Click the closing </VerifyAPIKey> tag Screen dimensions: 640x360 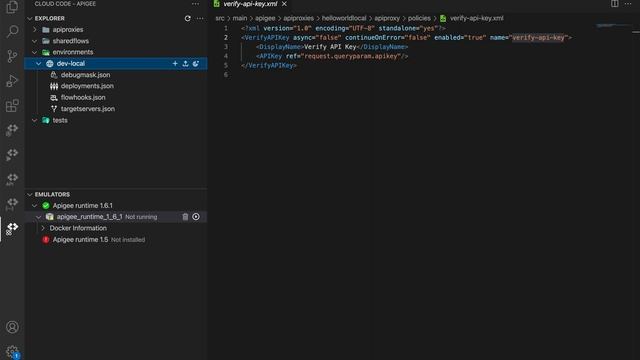click(x=269, y=66)
